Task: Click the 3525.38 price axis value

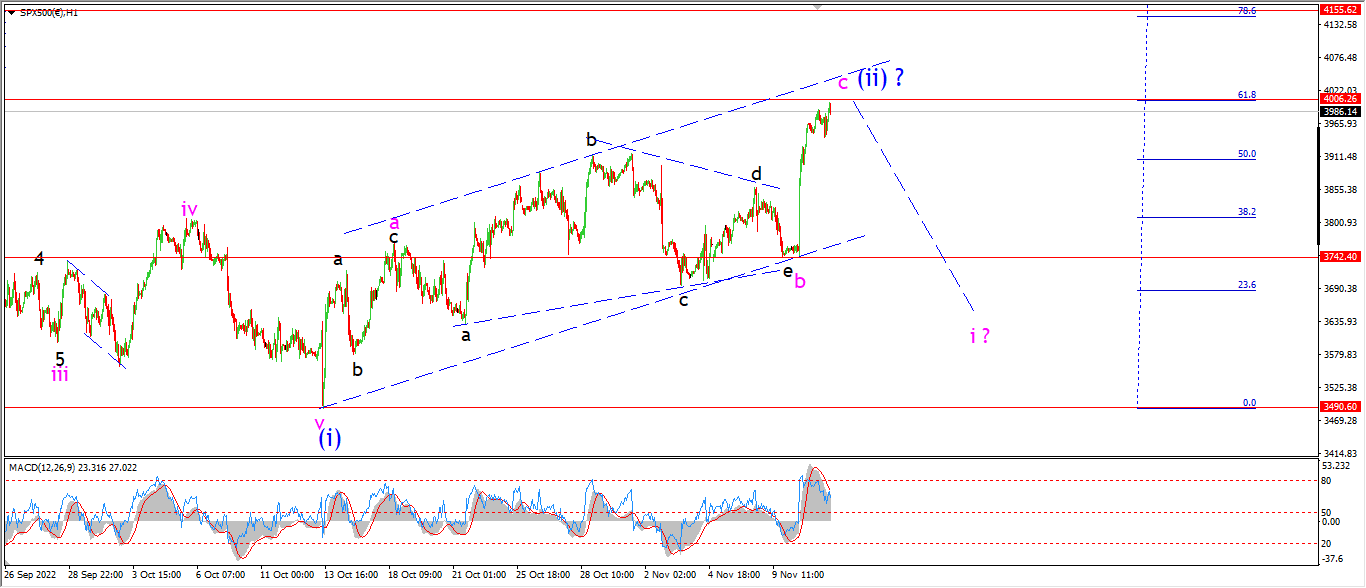Action: coord(1339,388)
